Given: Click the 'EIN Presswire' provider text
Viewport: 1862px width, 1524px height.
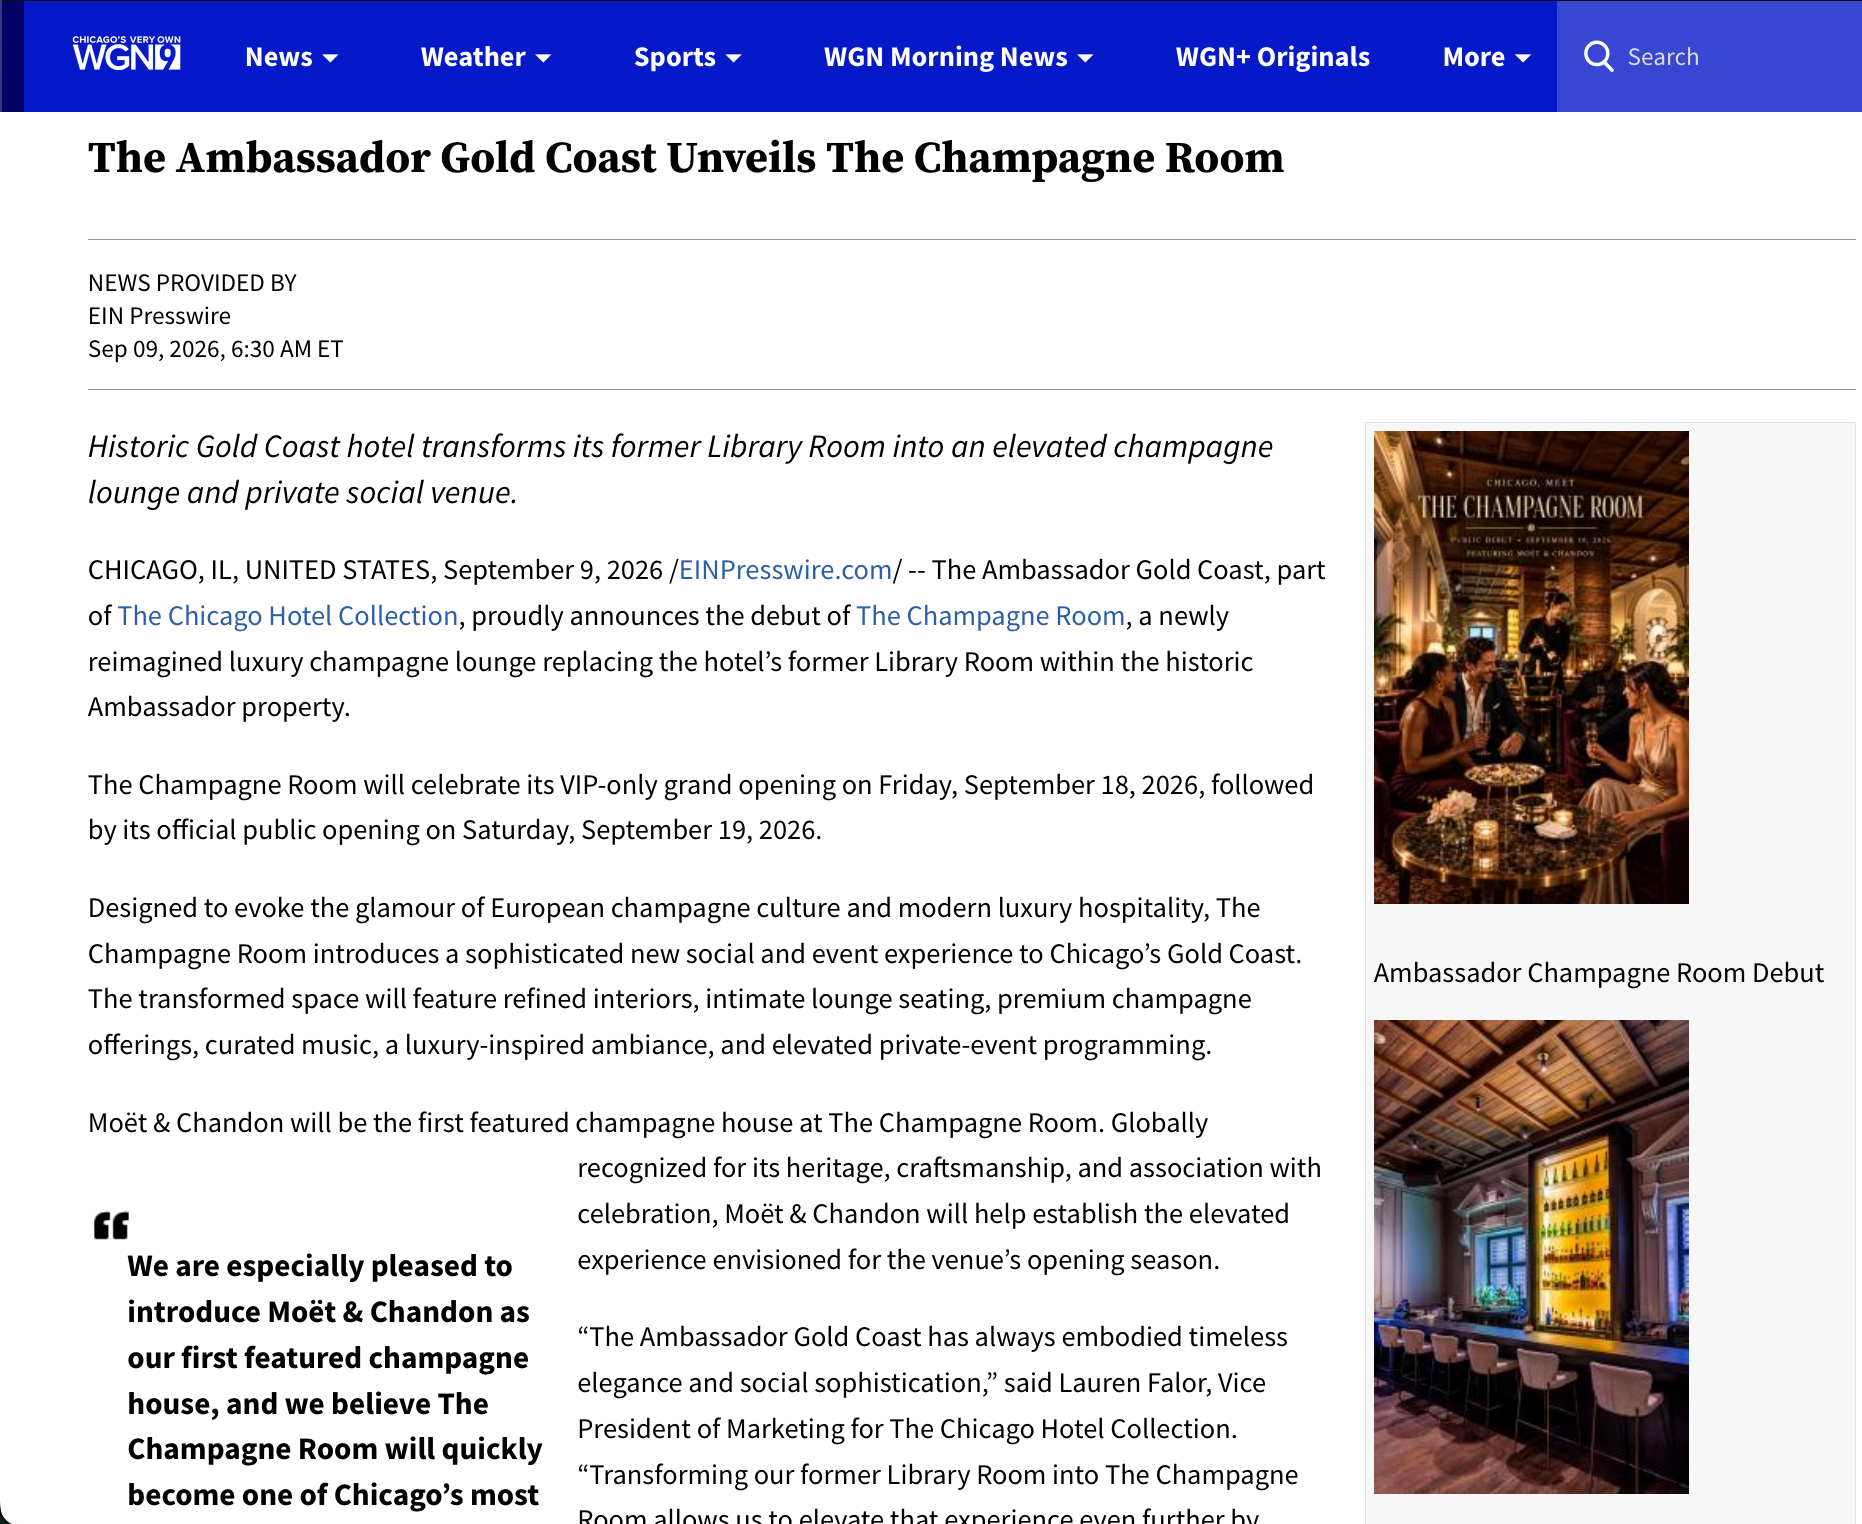Looking at the screenshot, I should coord(159,316).
